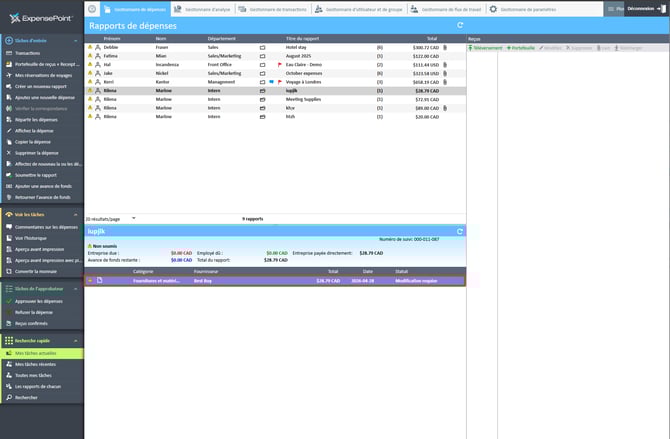Expand the Best Buy expense line

(90, 281)
